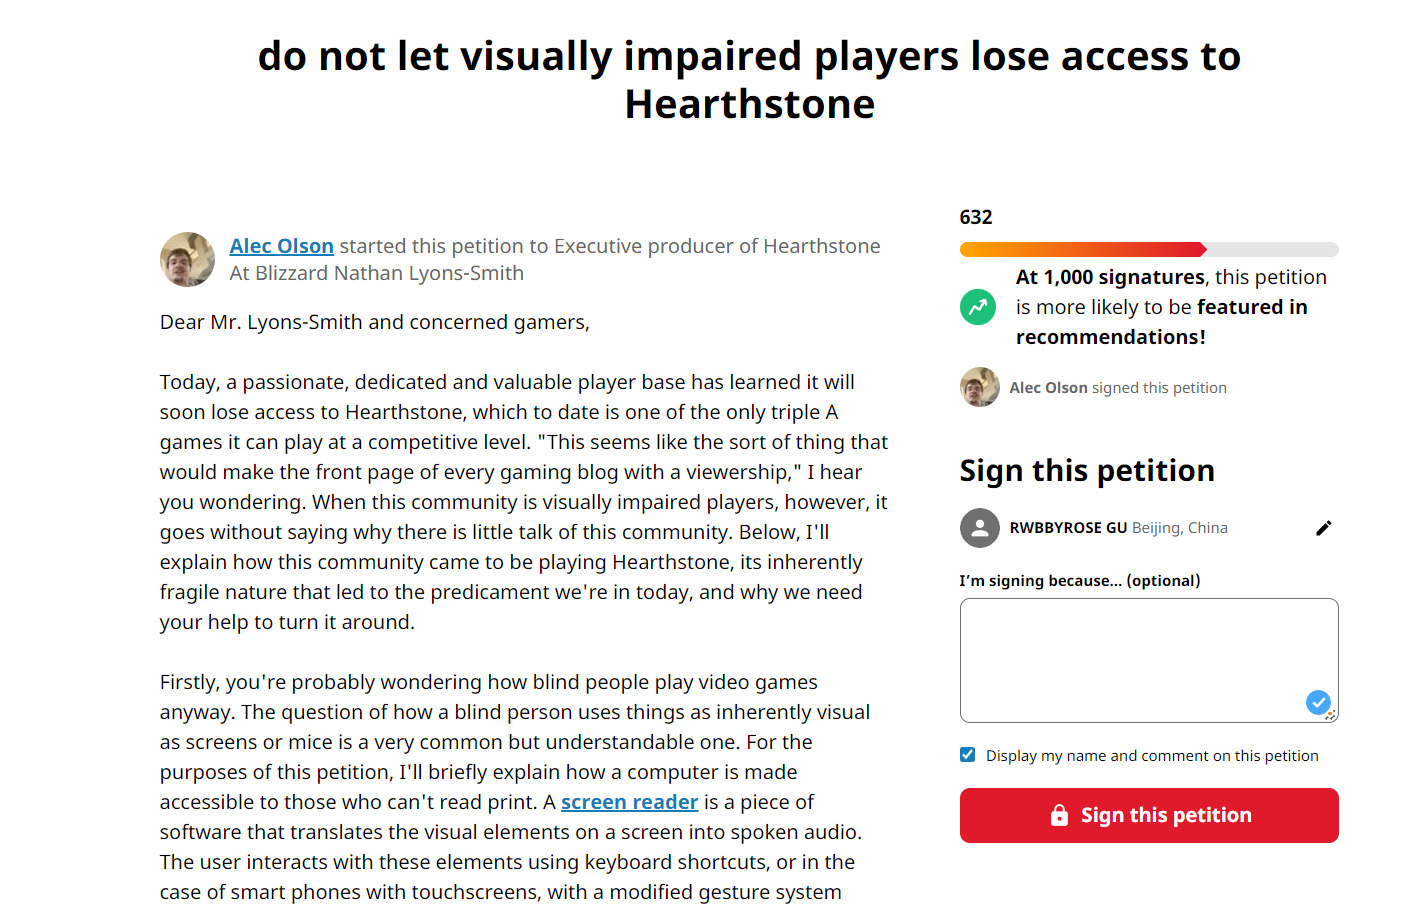1423x907 pixels.
Task: Click the gray user profile icon beside RWBBYROSE GU
Action: coord(979,528)
